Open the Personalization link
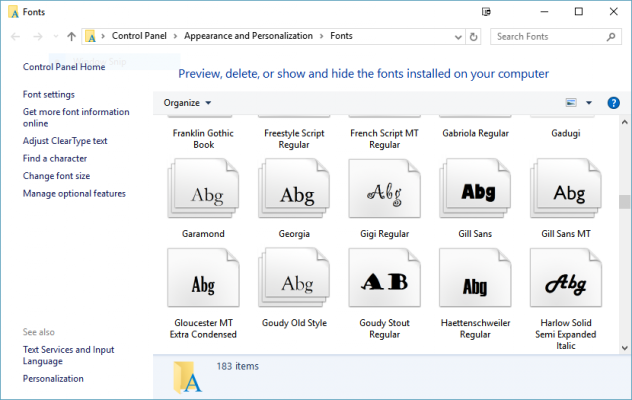This screenshot has height=400, width=632. click(x=53, y=379)
